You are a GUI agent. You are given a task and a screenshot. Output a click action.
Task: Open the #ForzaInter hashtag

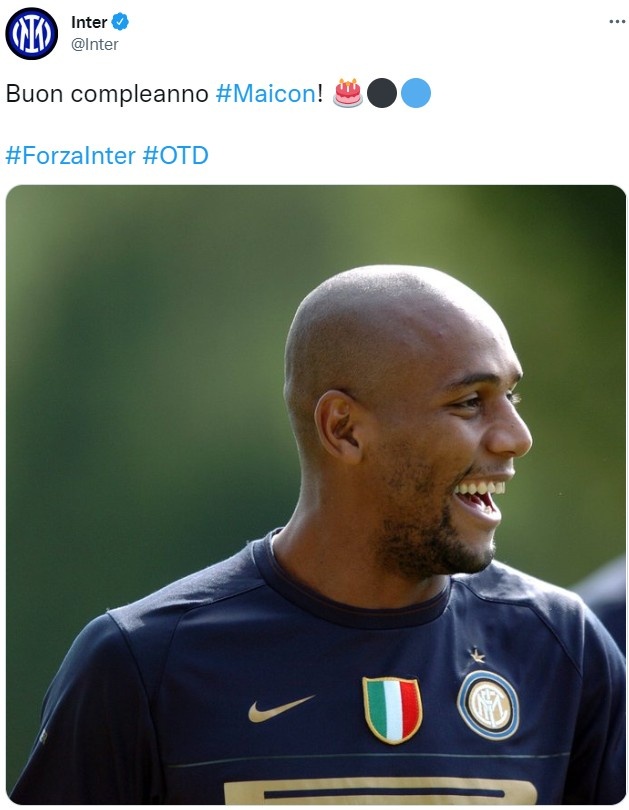[71, 155]
